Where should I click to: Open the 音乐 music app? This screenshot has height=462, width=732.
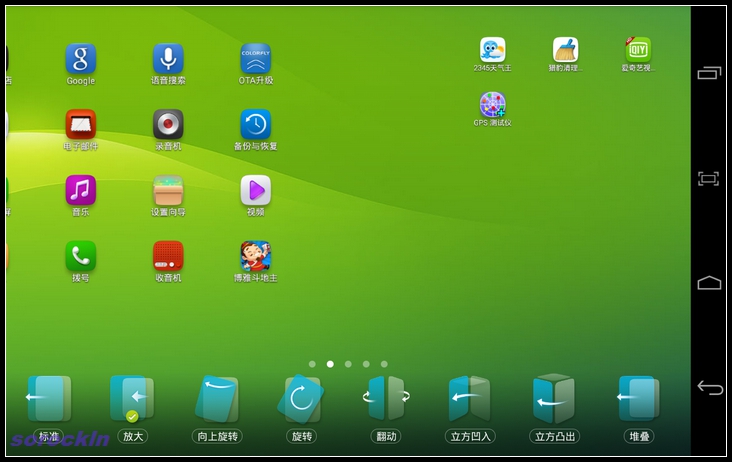(80, 190)
